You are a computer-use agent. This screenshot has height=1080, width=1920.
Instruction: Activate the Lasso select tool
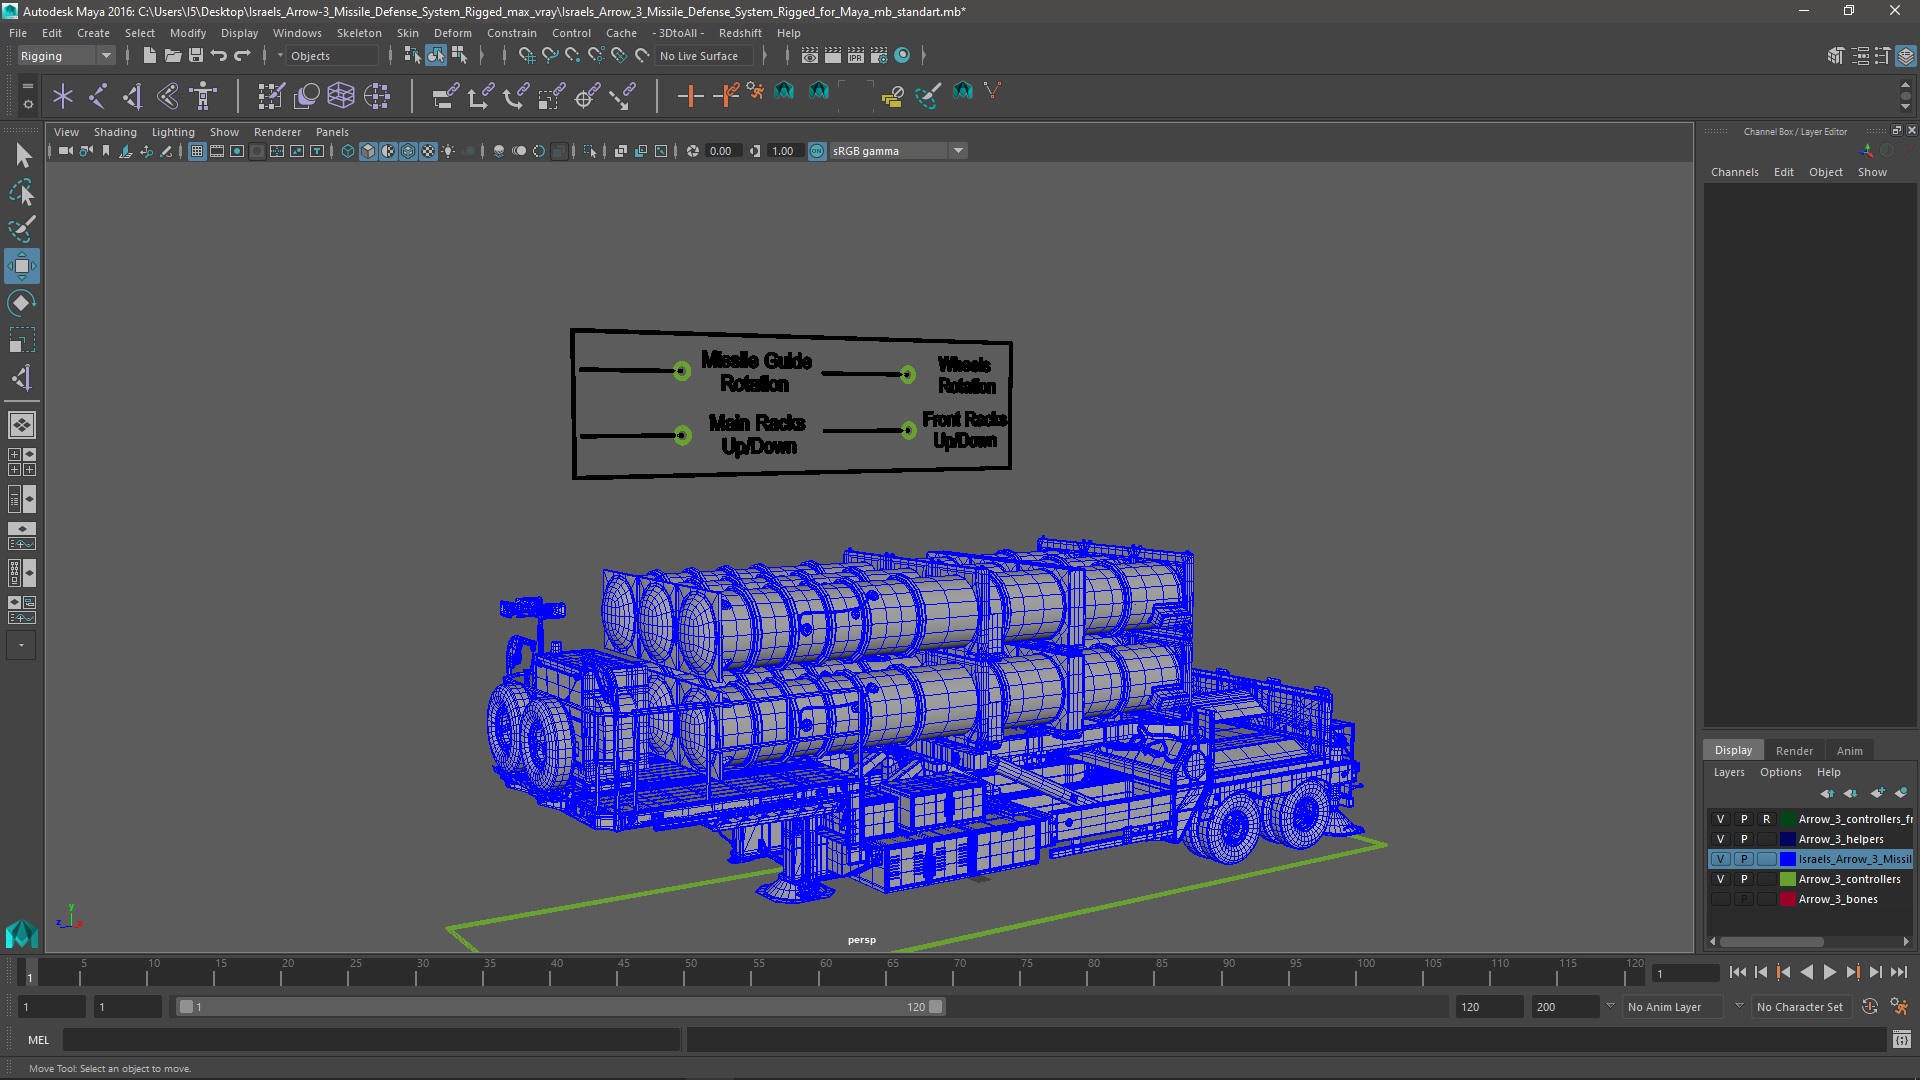tap(22, 192)
